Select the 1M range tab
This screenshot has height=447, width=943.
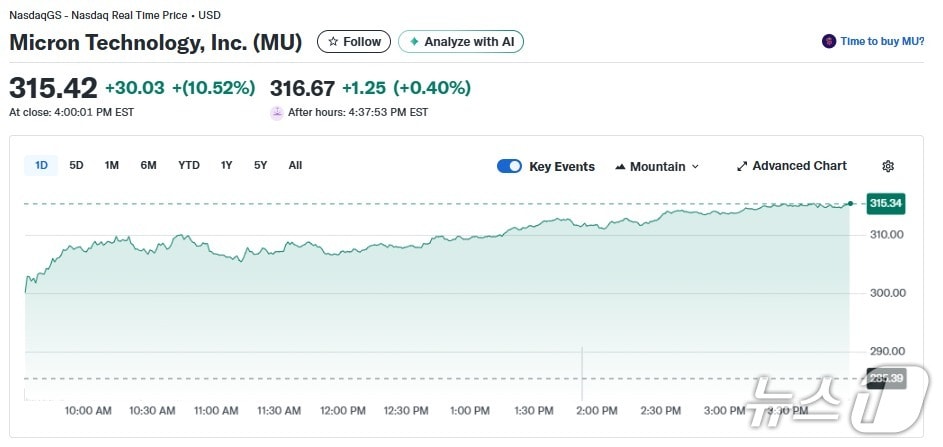(x=111, y=166)
